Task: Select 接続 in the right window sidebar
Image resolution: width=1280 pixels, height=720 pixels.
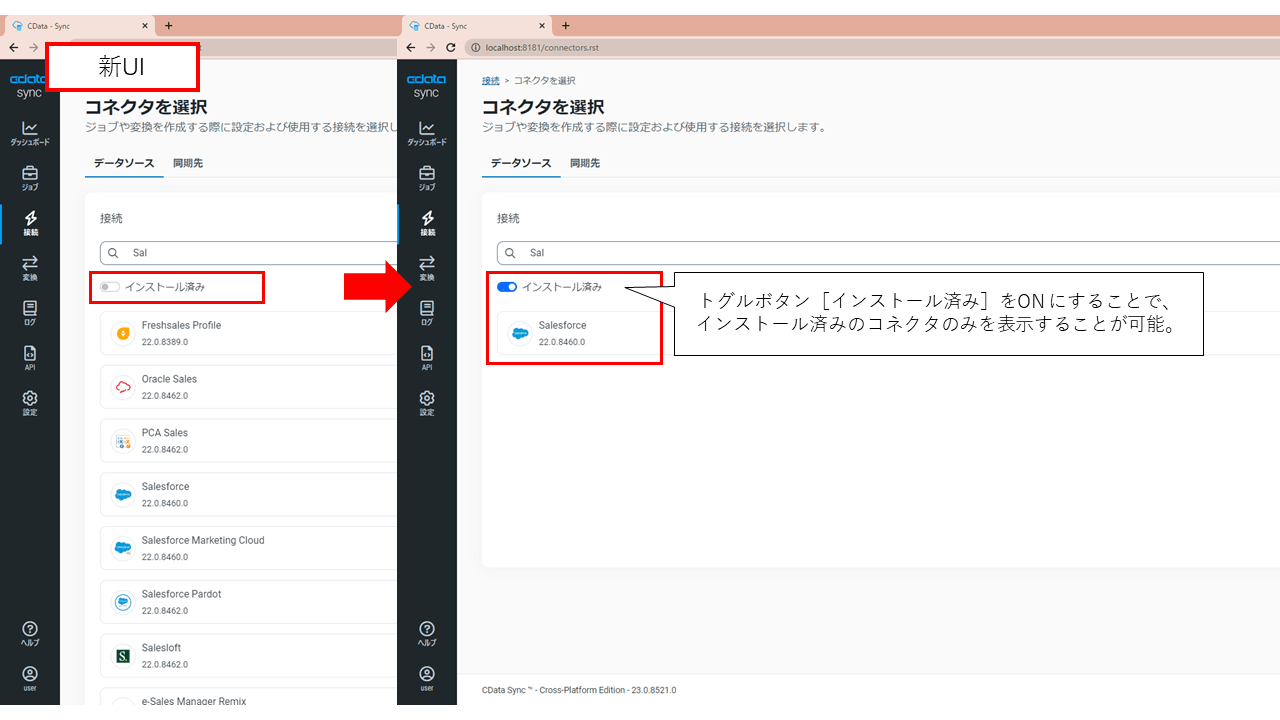Action: pos(427,223)
